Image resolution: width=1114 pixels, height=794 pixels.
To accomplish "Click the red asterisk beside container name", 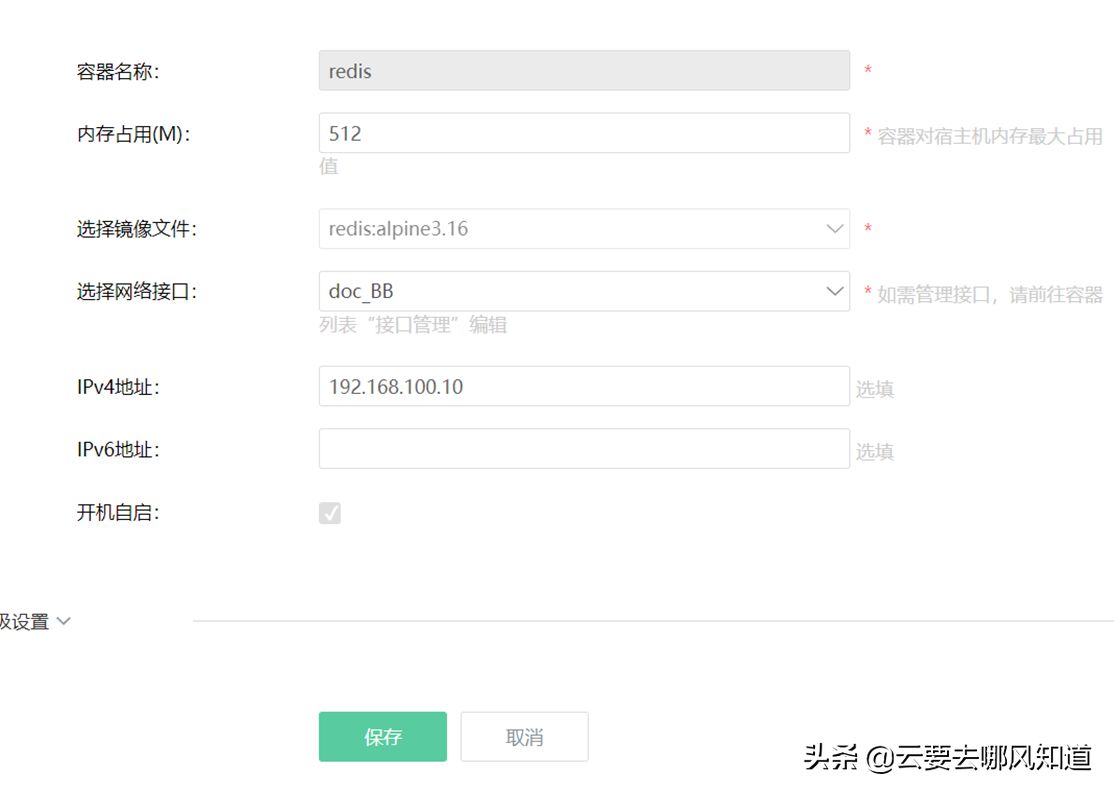I will pyautogui.click(x=867, y=70).
